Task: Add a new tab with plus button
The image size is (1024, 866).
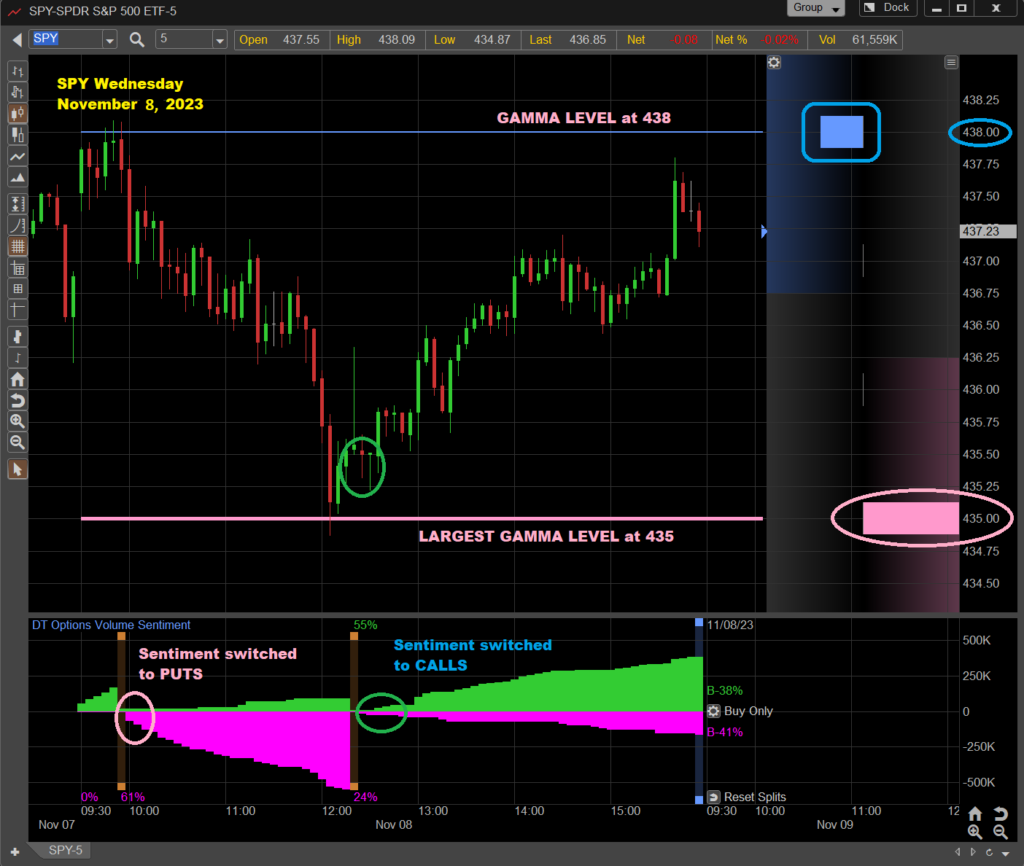Action: click(14, 852)
